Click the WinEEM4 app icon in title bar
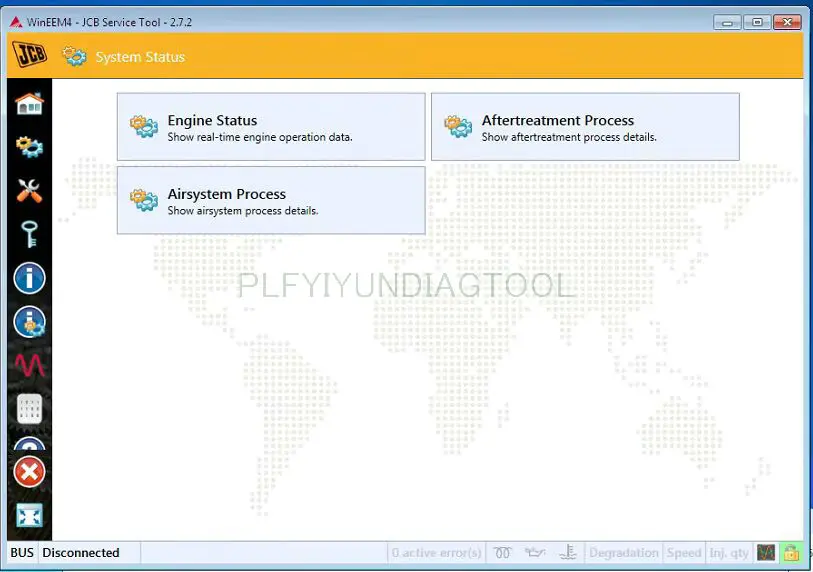Image resolution: width=813 pixels, height=572 pixels. [16, 22]
